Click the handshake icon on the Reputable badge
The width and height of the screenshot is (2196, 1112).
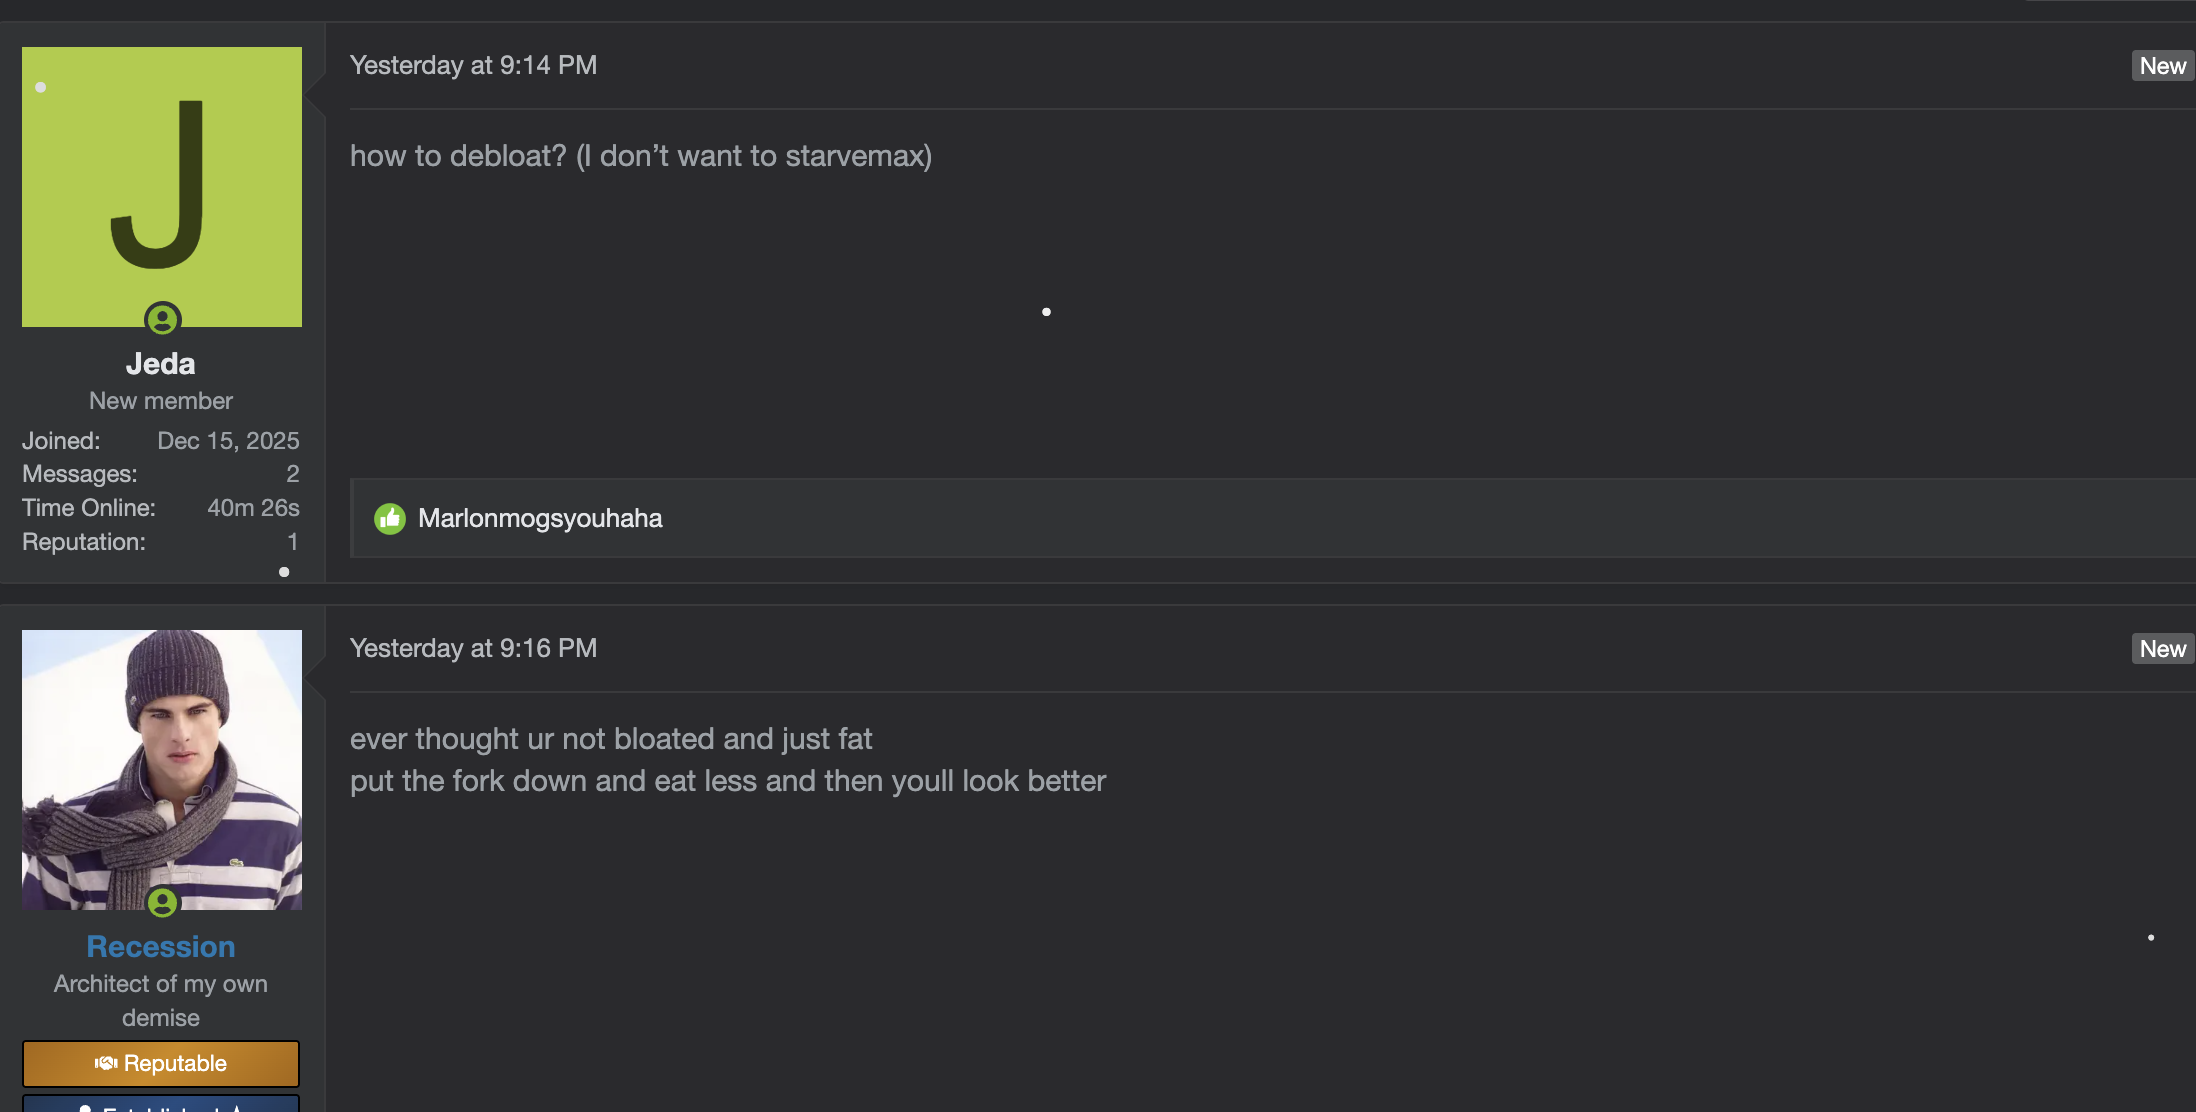[x=106, y=1063]
